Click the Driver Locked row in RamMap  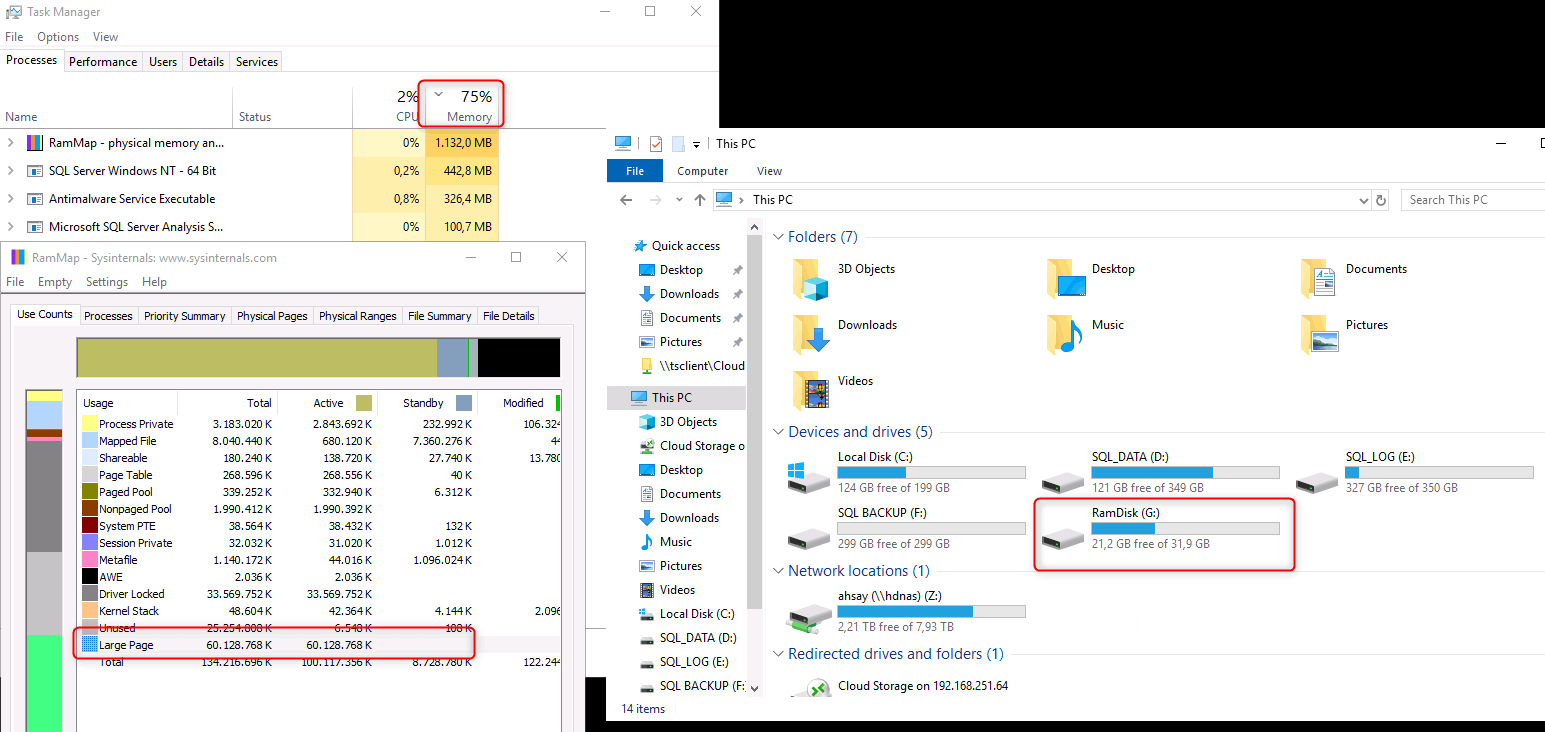tap(320, 594)
